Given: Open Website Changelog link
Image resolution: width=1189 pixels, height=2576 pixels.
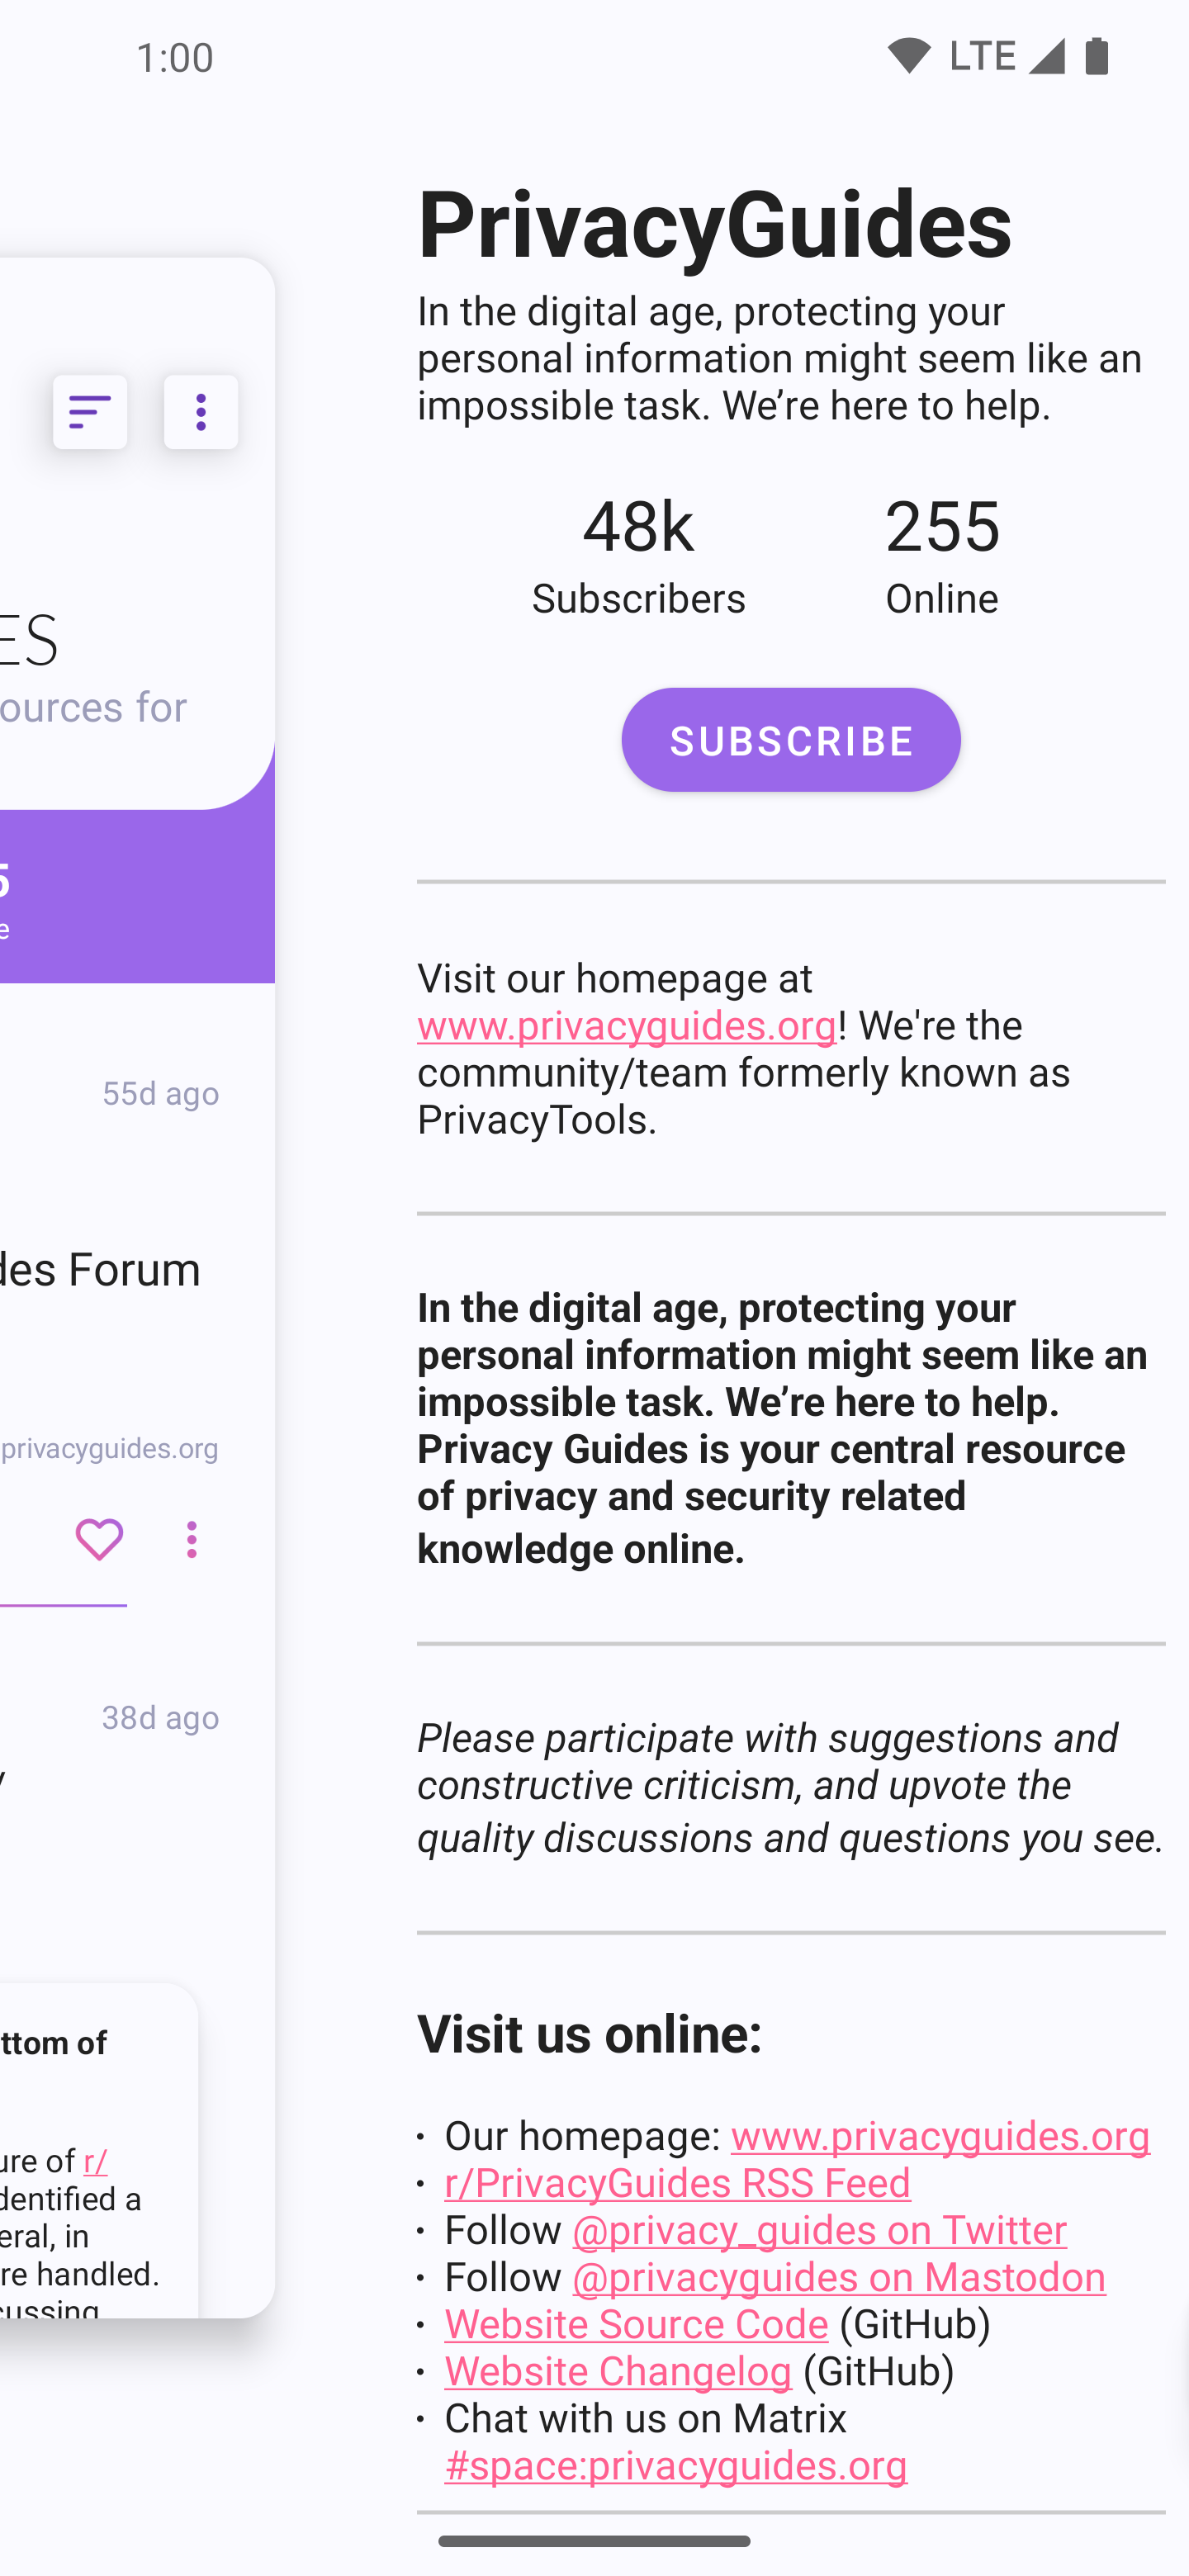Looking at the screenshot, I should [x=618, y=2371].
